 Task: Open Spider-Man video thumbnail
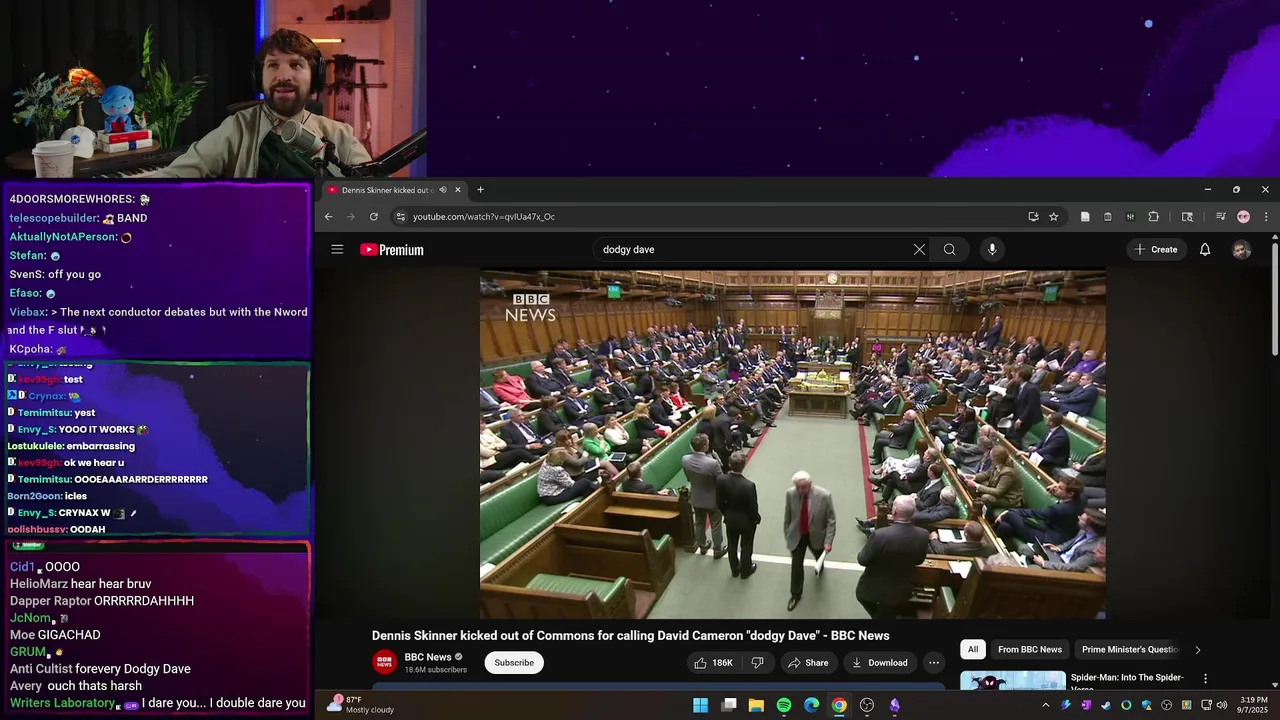tap(1013, 681)
